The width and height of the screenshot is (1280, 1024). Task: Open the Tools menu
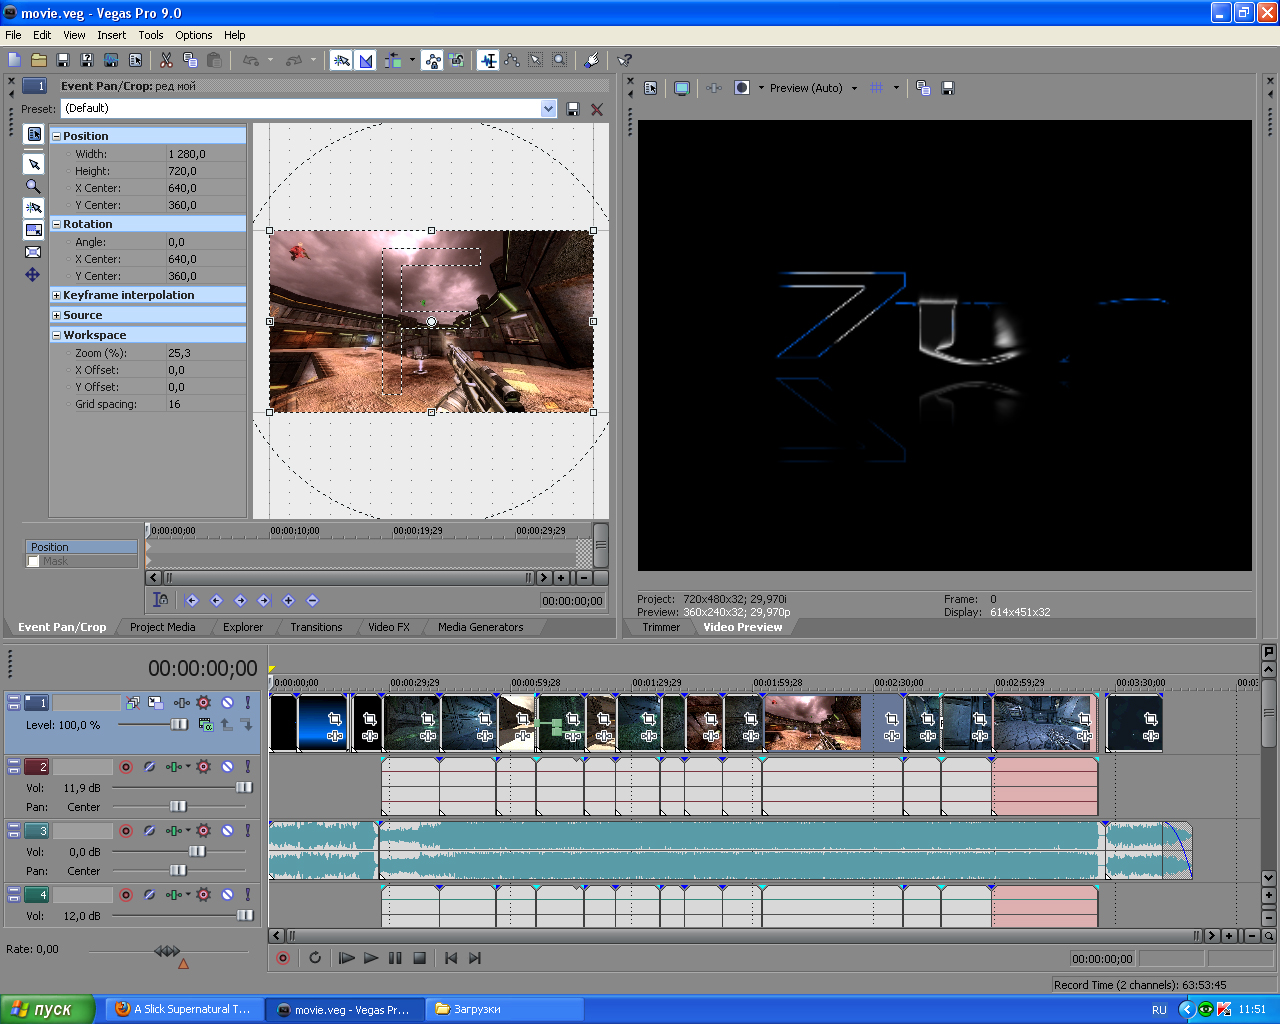(x=151, y=35)
